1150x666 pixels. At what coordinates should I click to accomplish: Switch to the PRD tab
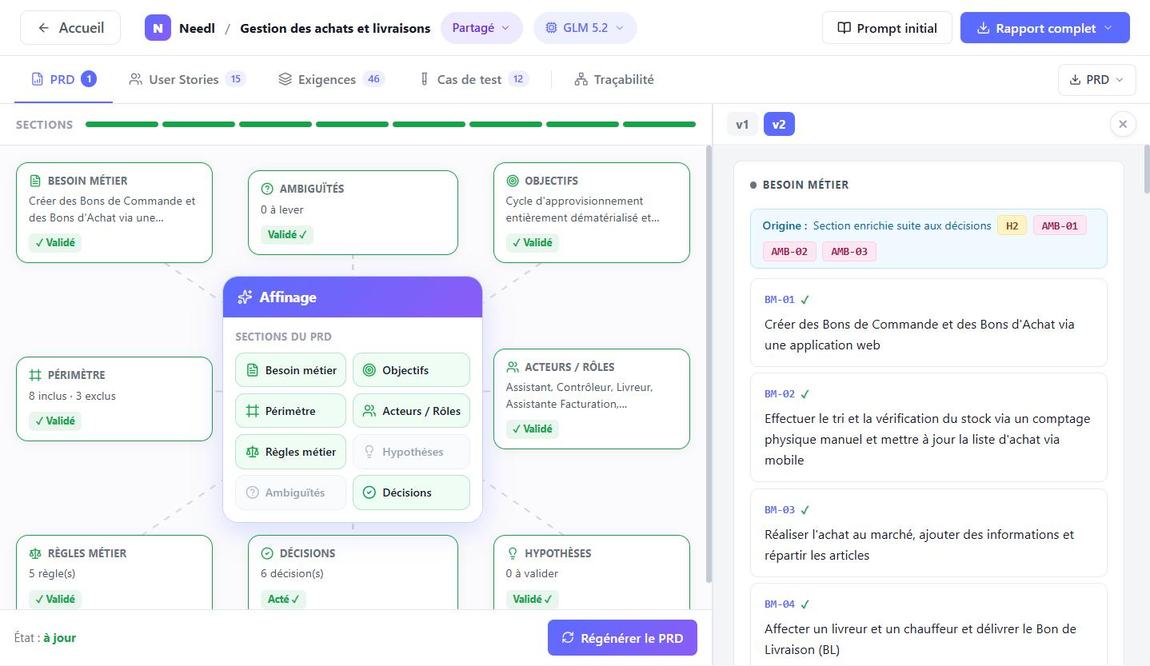coord(63,79)
